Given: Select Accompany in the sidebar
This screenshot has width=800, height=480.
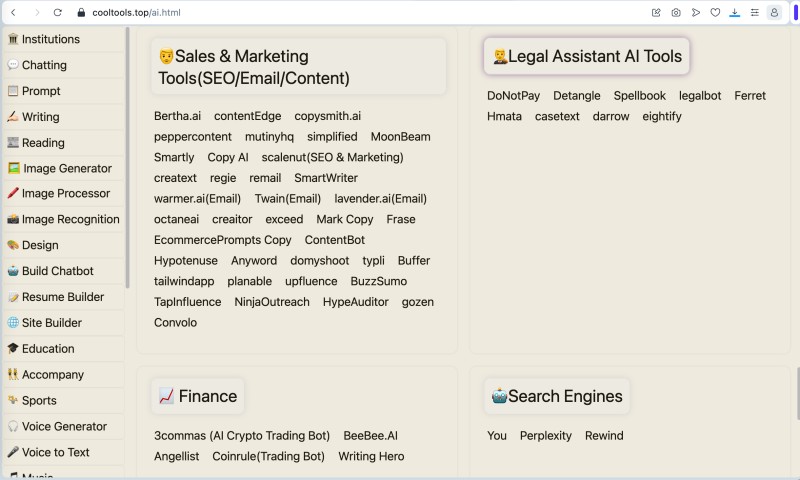Looking at the screenshot, I should tap(64, 375).
